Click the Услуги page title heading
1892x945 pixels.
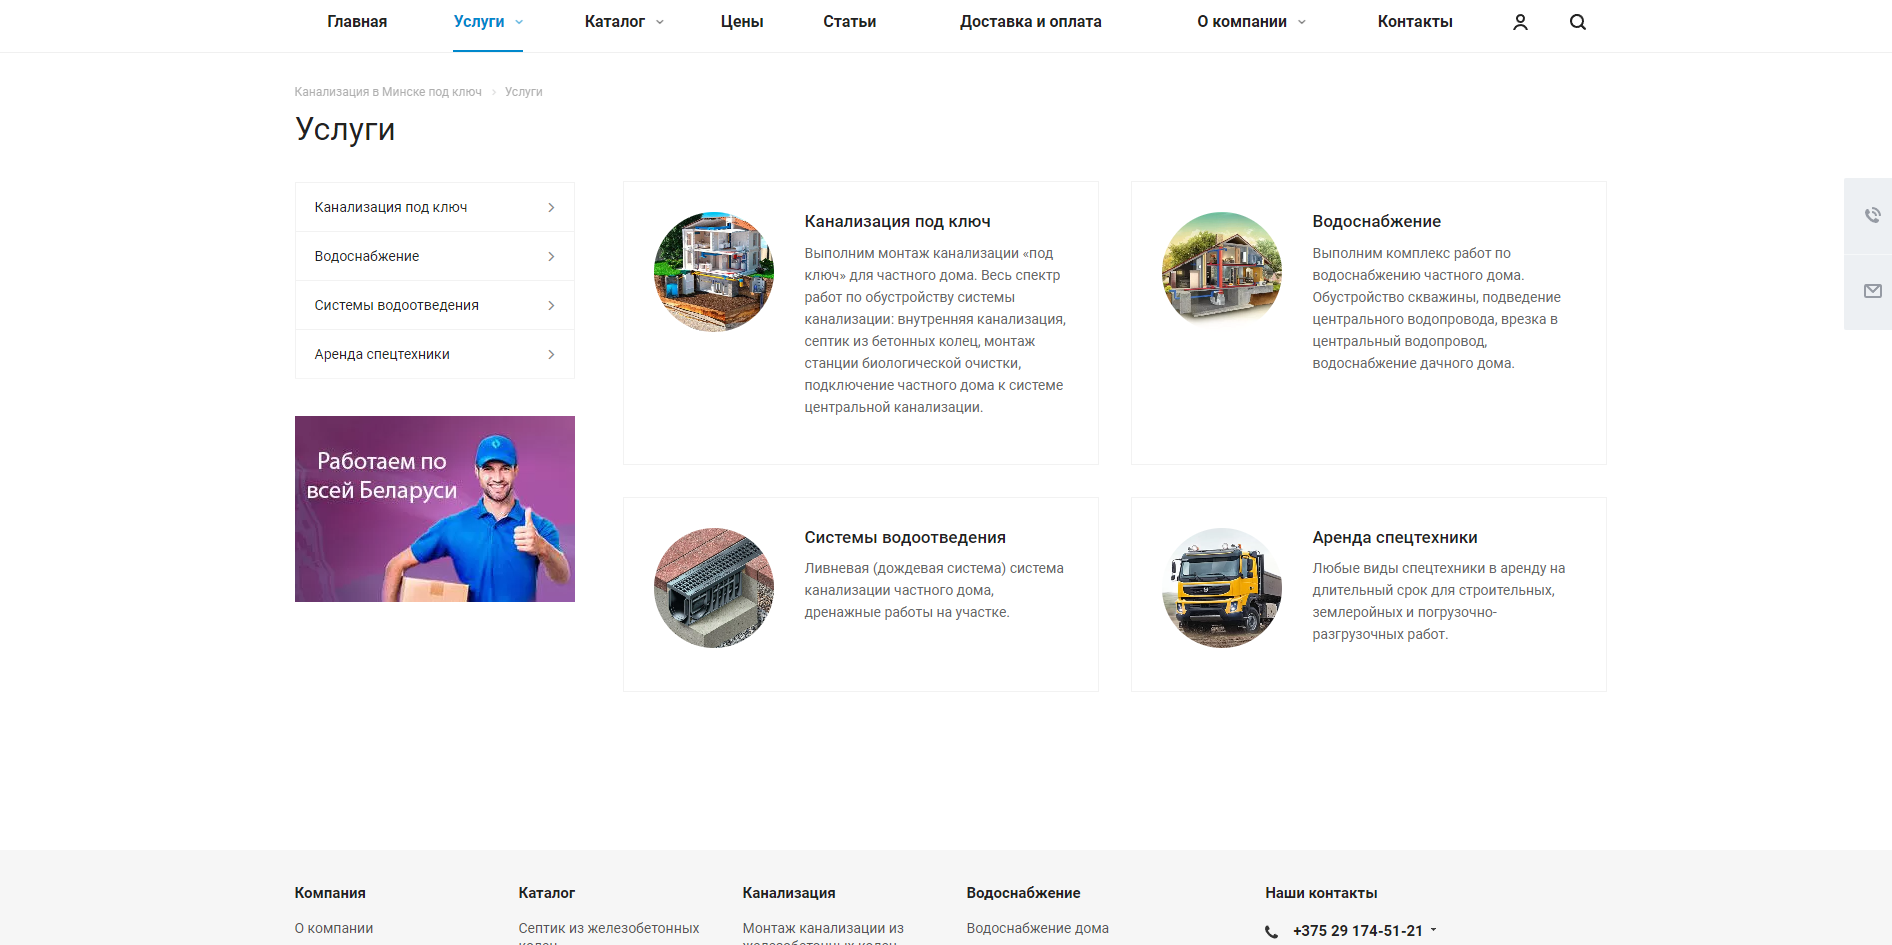pos(345,130)
